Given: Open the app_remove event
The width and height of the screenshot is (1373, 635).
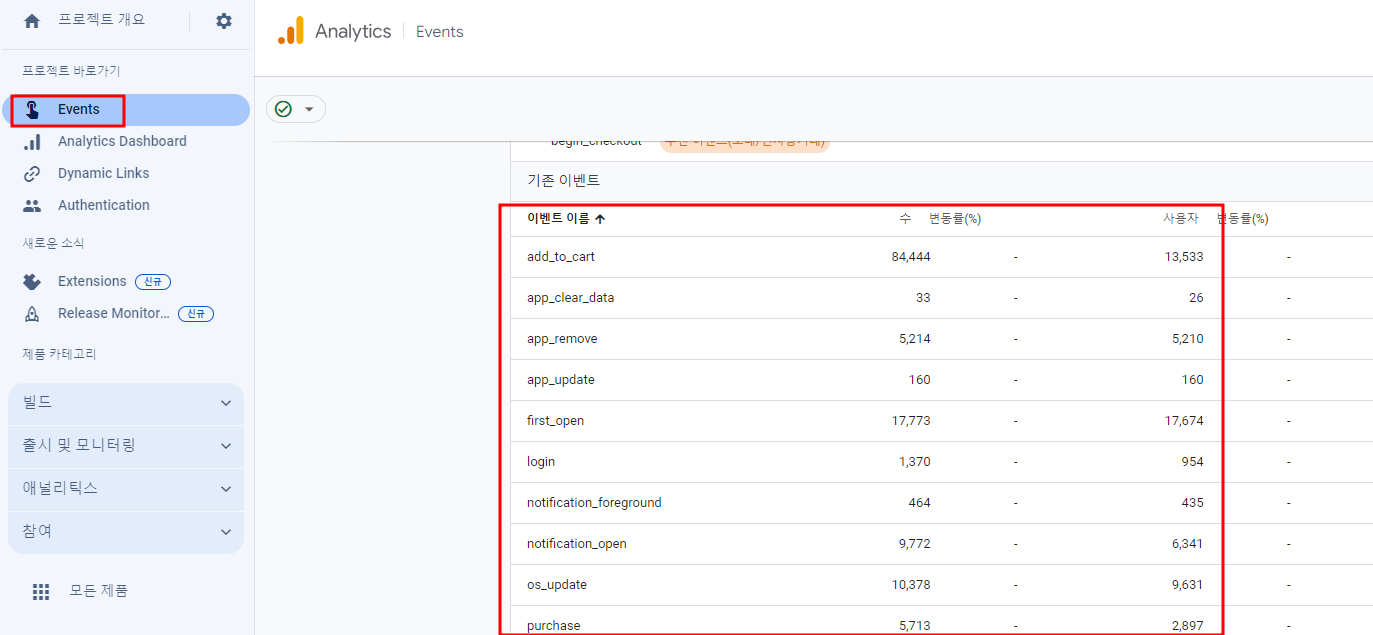Looking at the screenshot, I should tap(562, 339).
